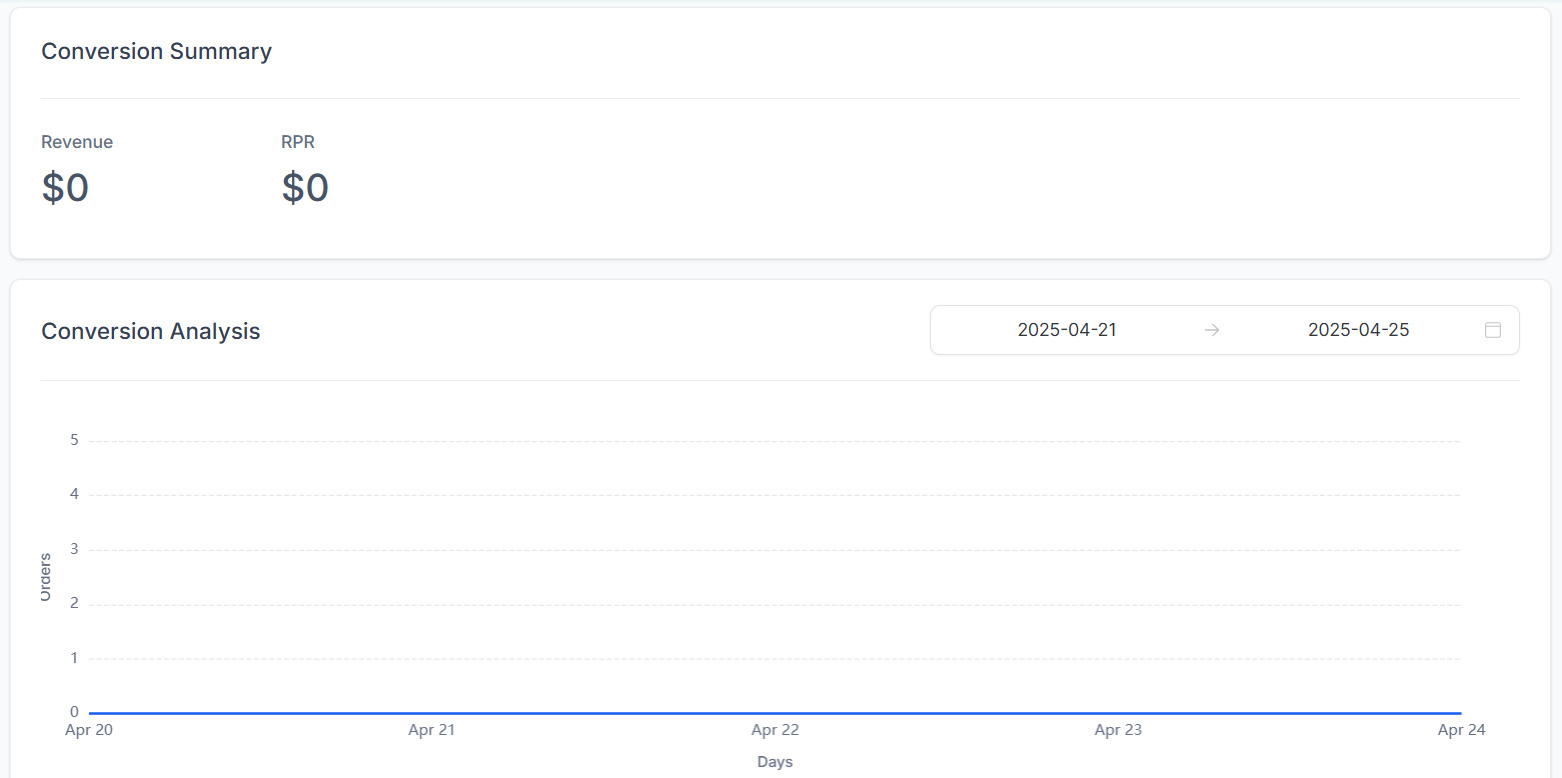Image resolution: width=1562 pixels, height=778 pixels.
Task: Select the end date field 2025-04-25
Action: pyautogui.click(x=1358, y=330)
